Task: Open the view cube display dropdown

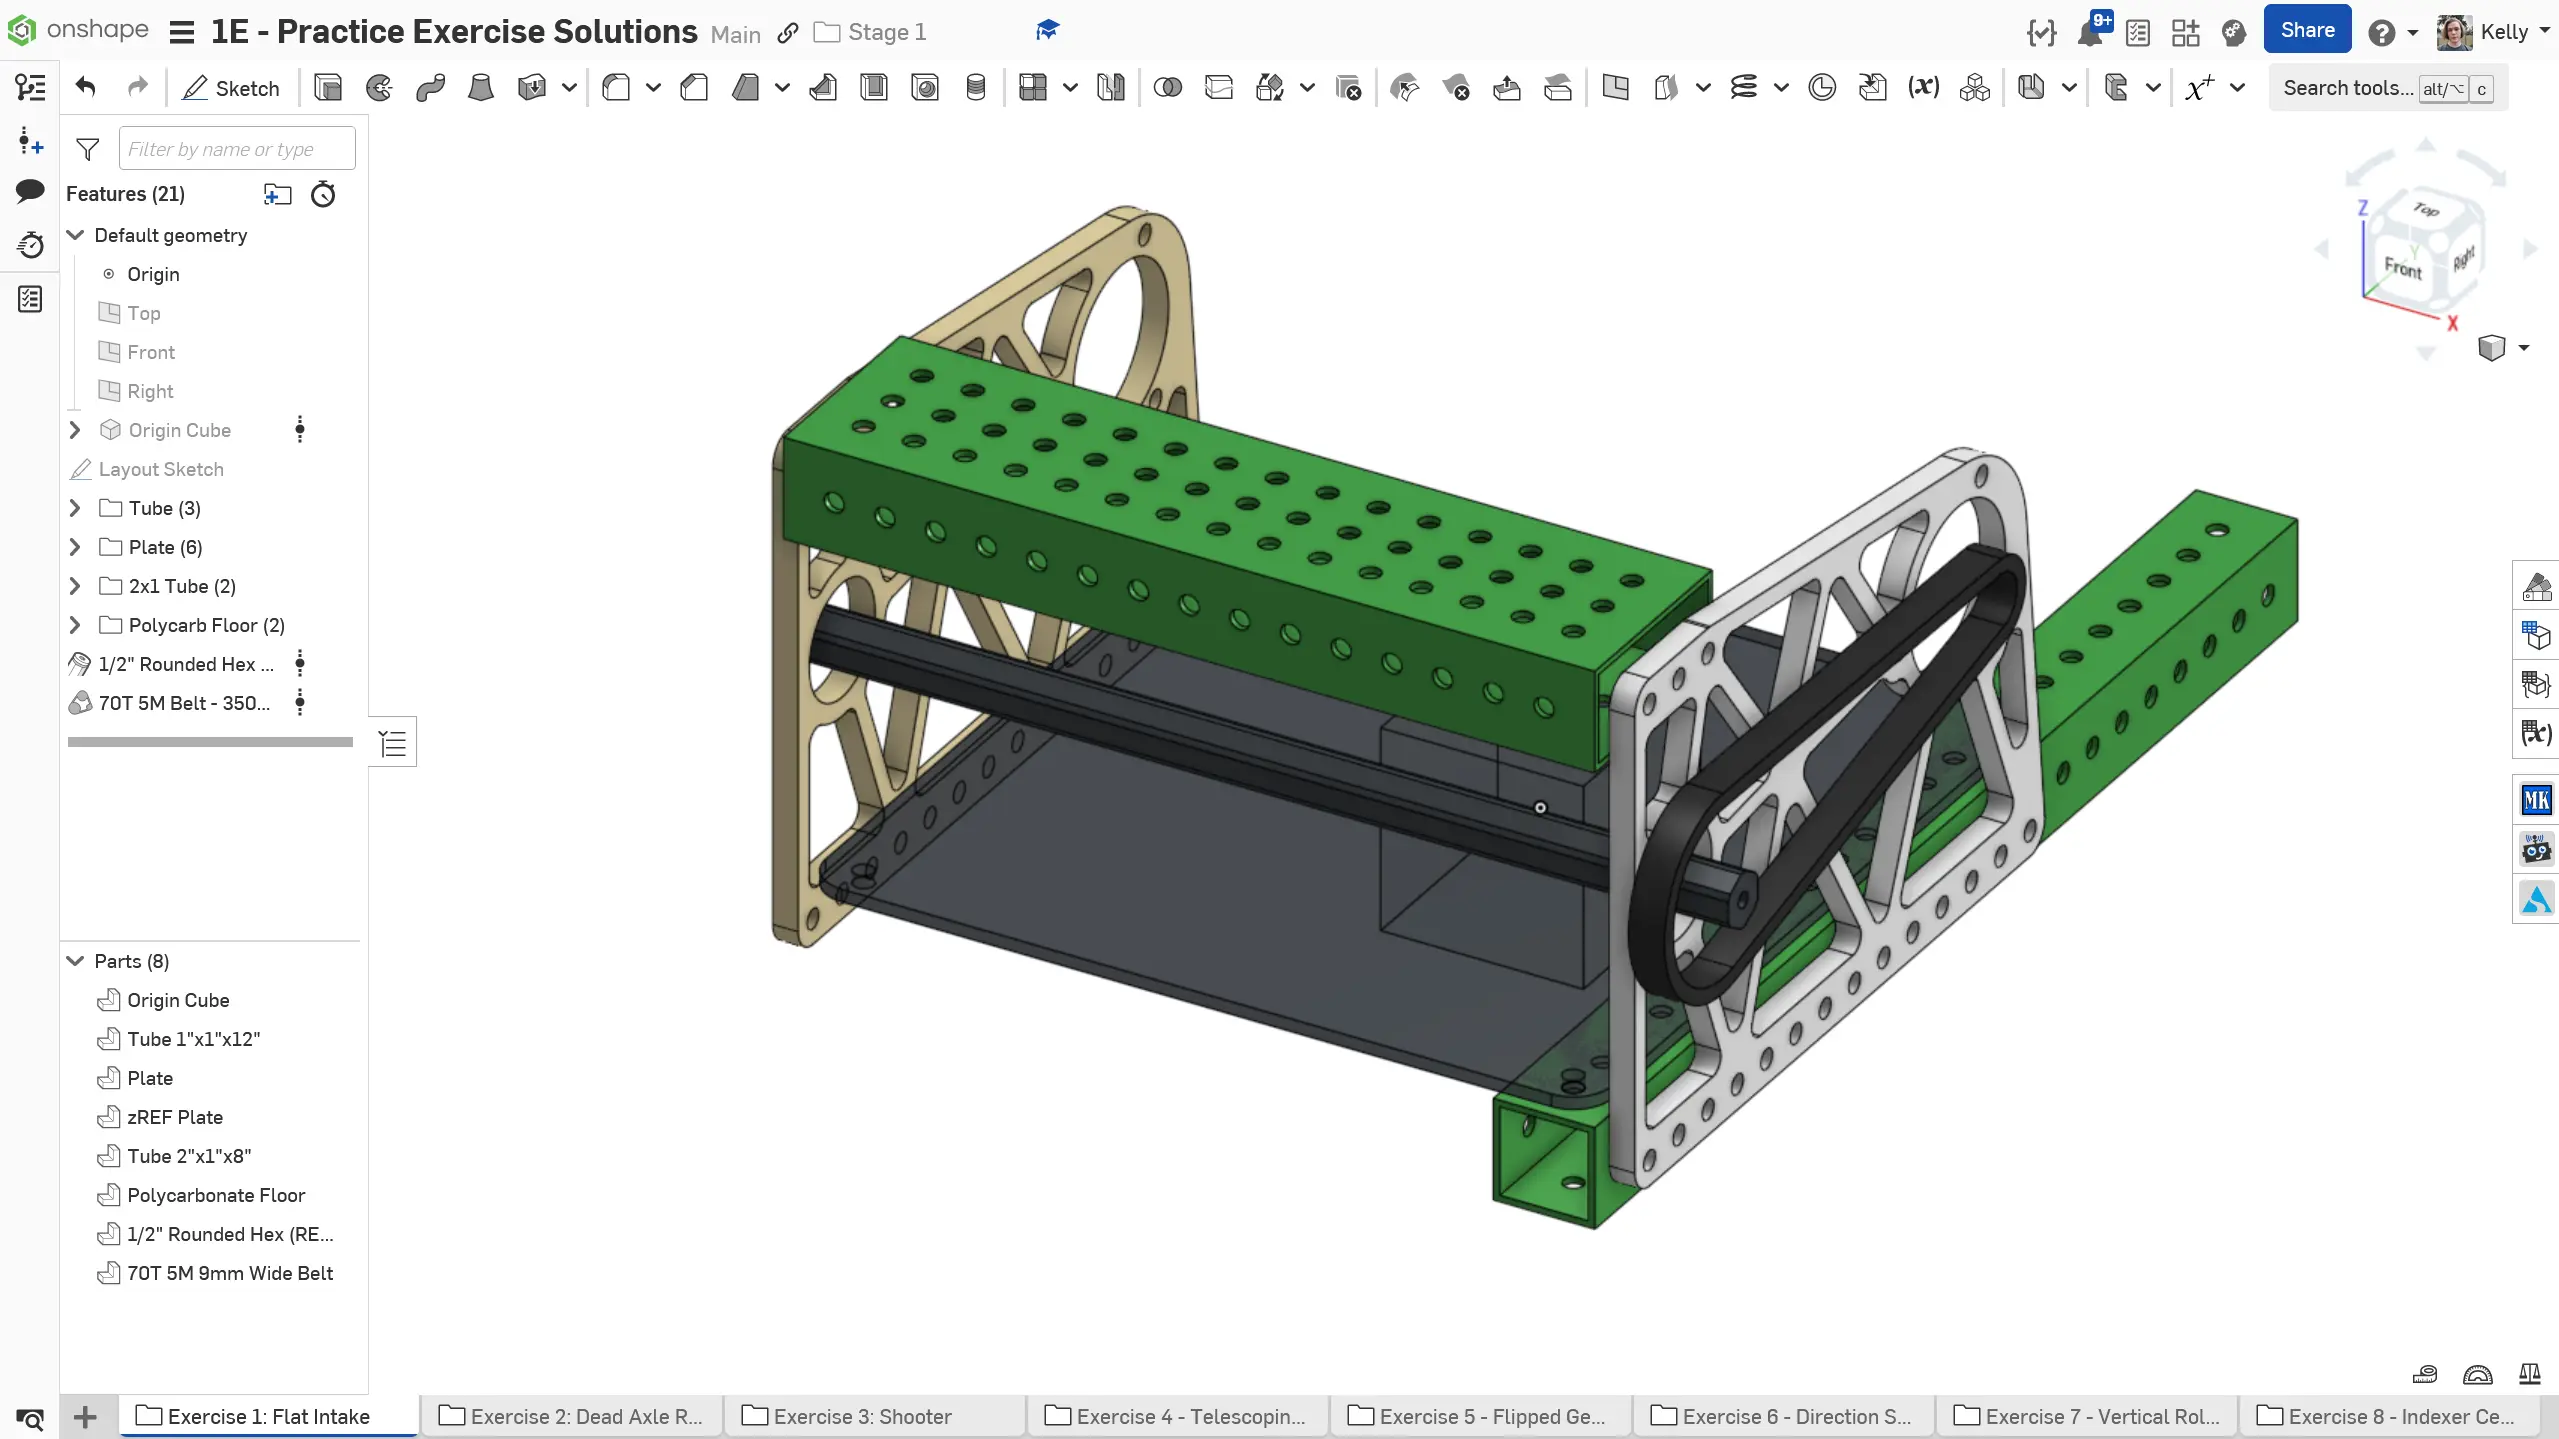Action: coord(2524,348)
